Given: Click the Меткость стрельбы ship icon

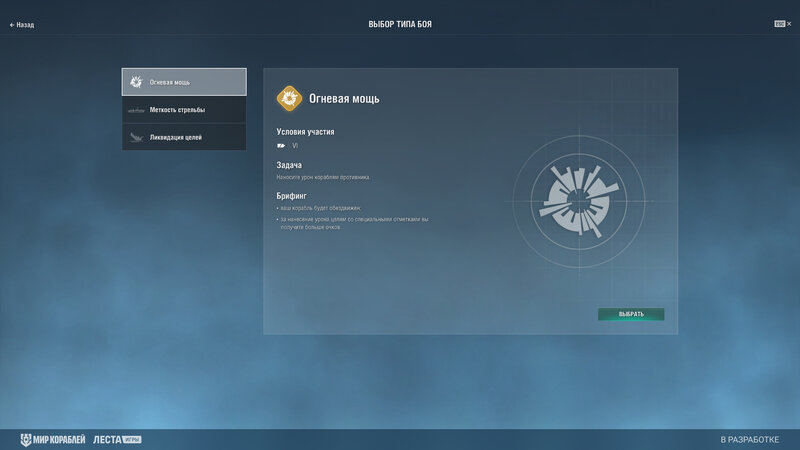Looking at the screenshot, I should pyautogui.click(x=136, y=110).
